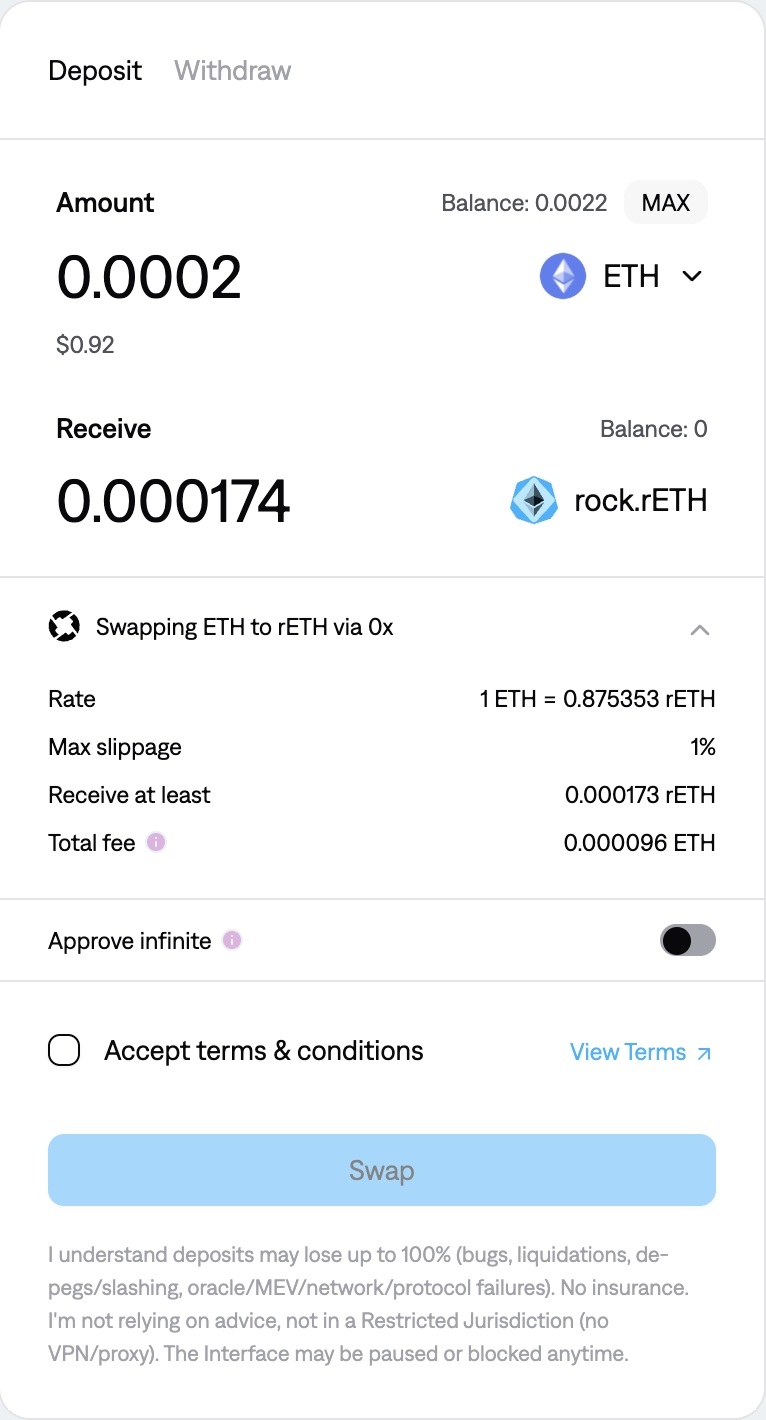Screen dimensions: 766x1420
Task: Click the 0x protocol swap icon
Action: point(64,628)
